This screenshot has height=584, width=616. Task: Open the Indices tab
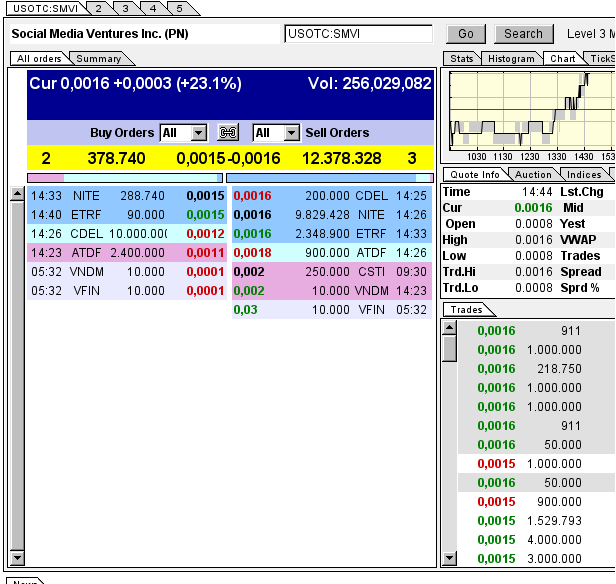[584, 174]
